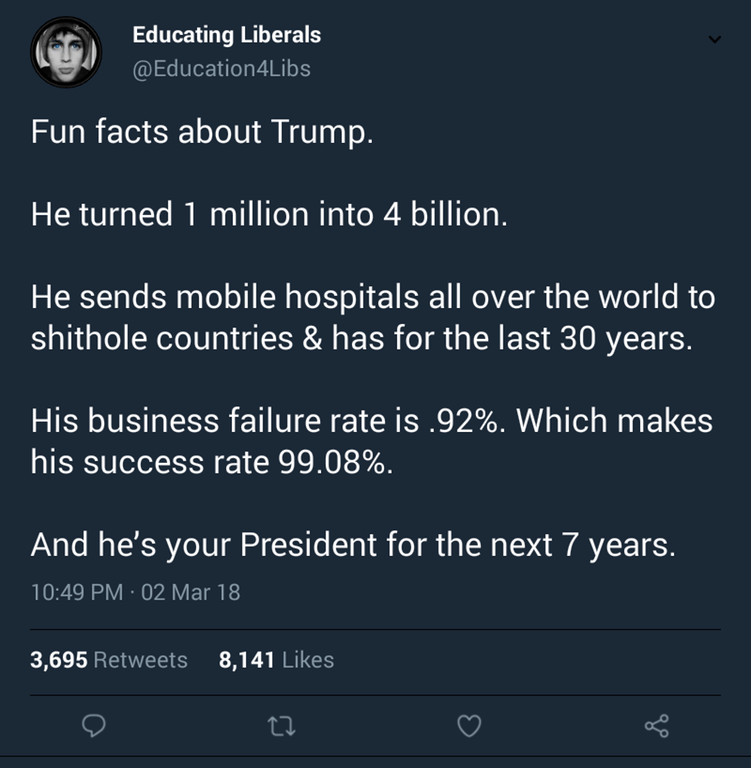Click the reply speech bubble icon
Image resolution: width=751 pixels, height=768 pixels.
(94, 728)
